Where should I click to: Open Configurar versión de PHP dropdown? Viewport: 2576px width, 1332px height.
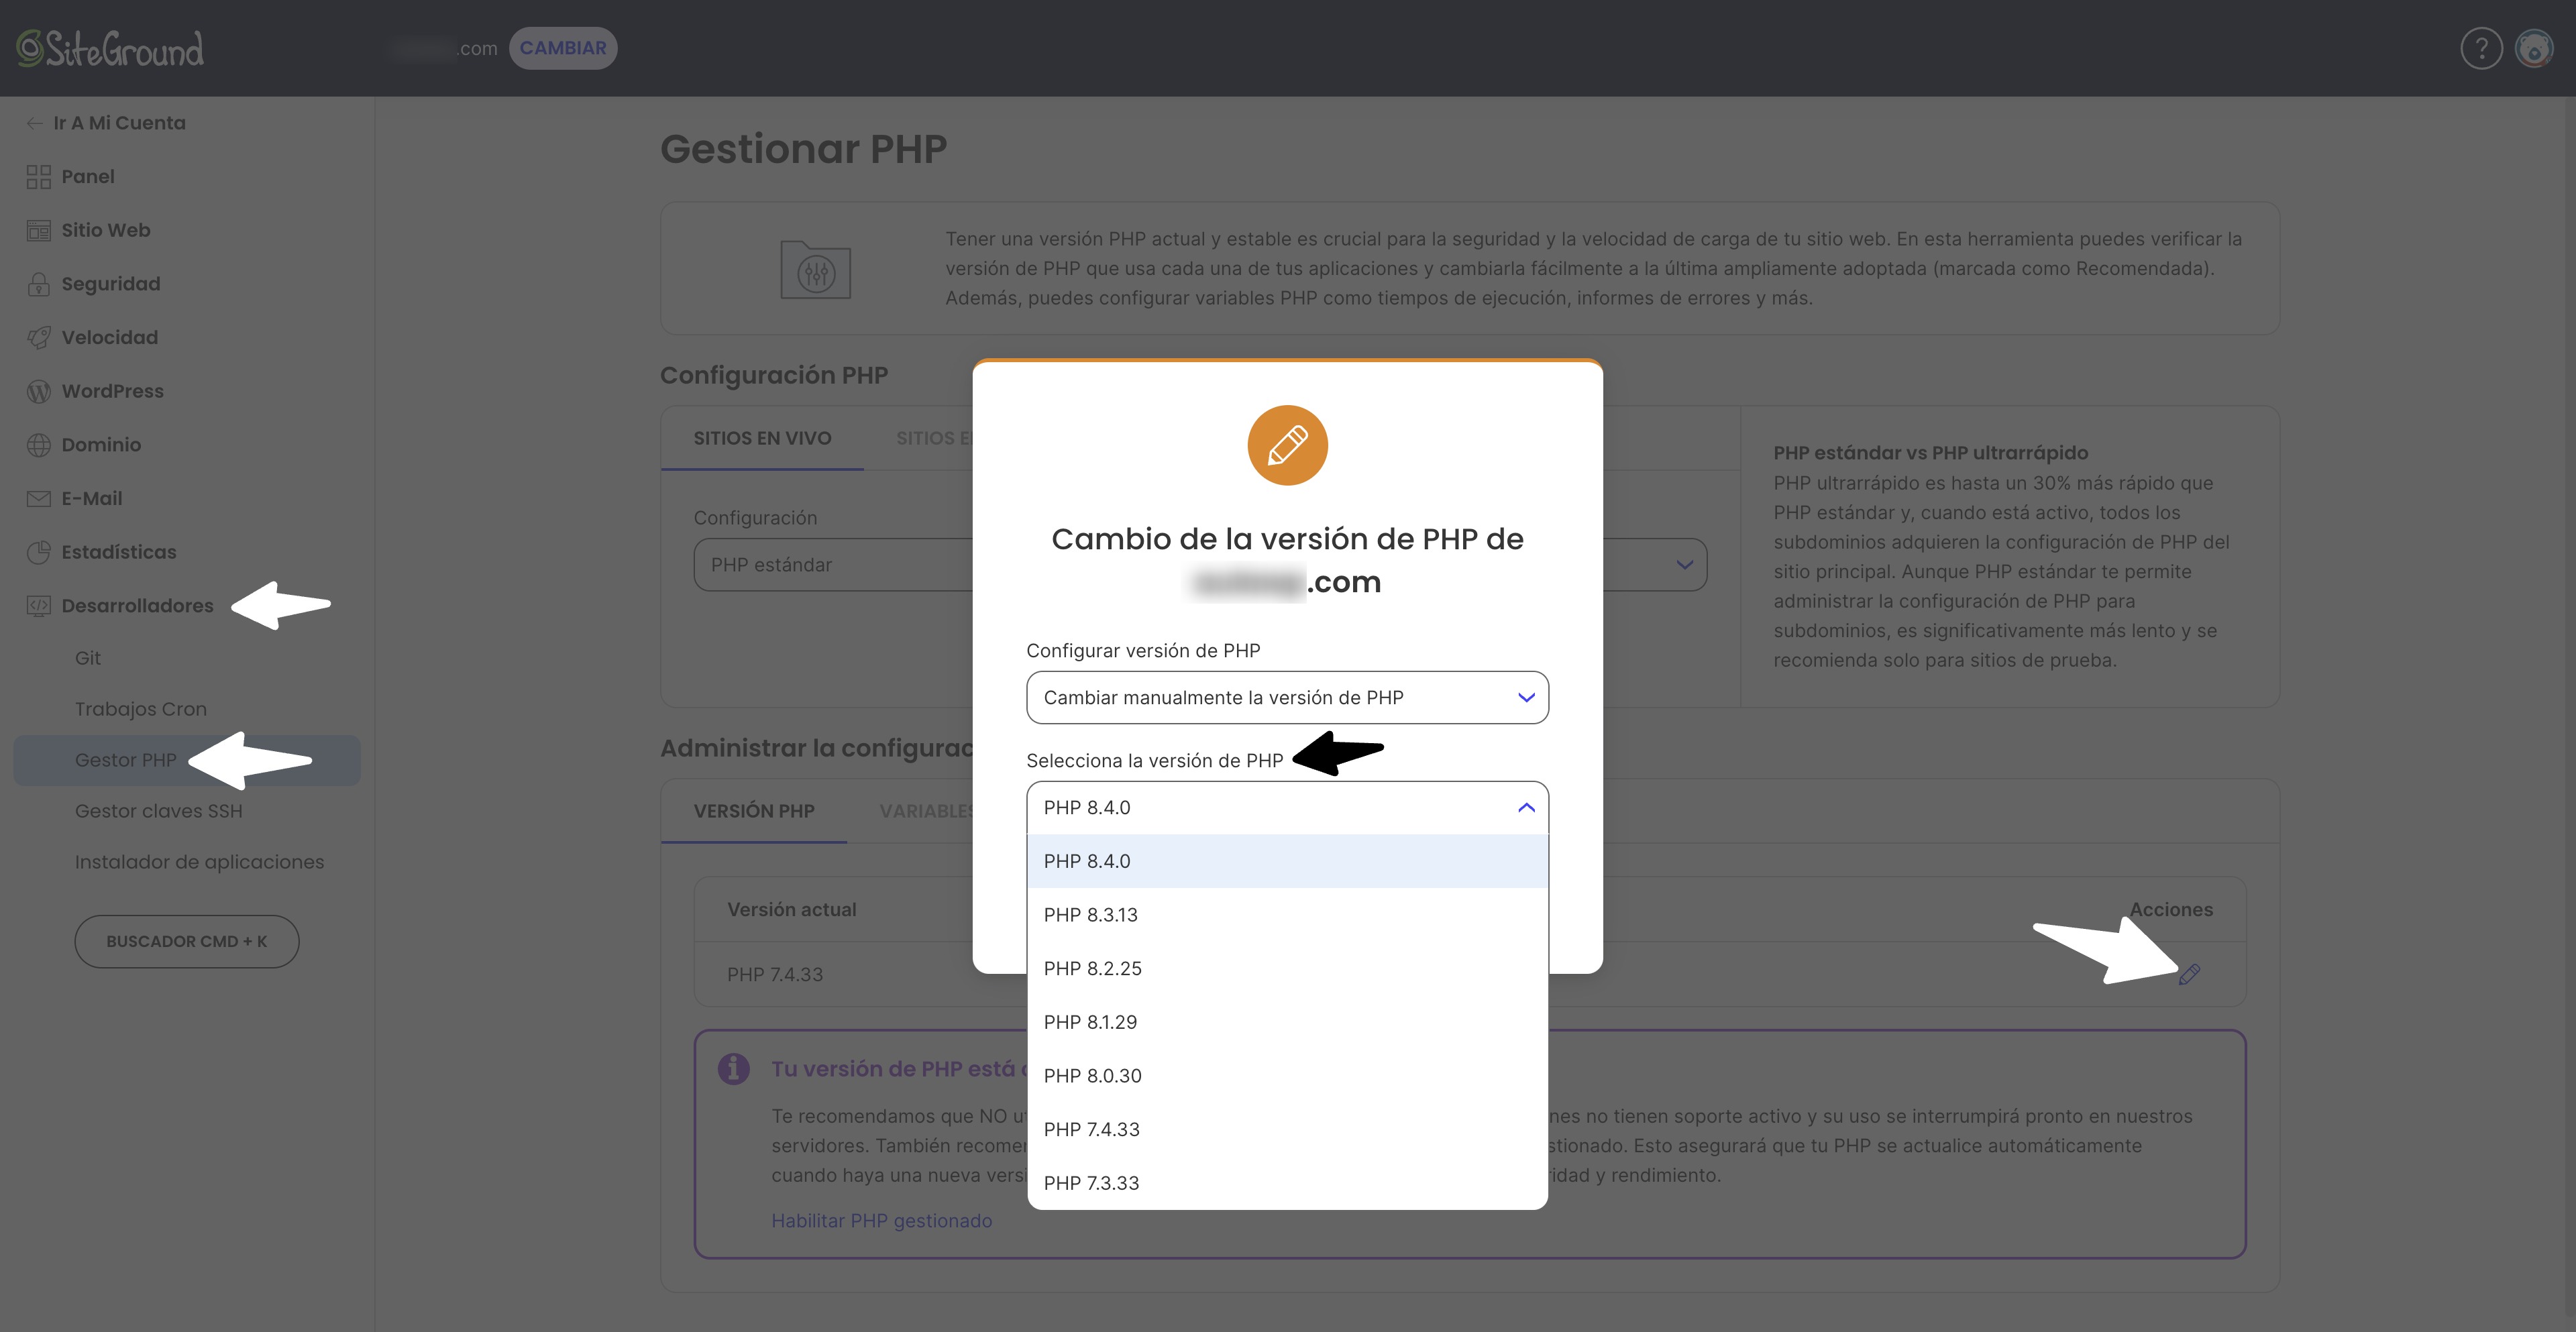coord(1287,697)
